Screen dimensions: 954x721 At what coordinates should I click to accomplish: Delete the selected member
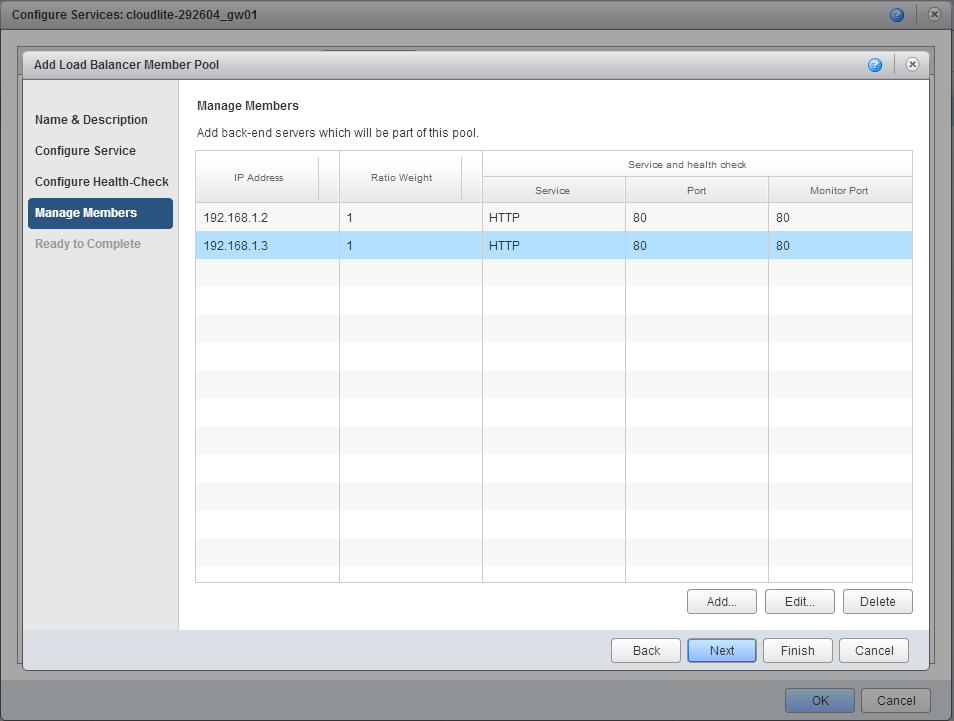[x=877, y=601]
